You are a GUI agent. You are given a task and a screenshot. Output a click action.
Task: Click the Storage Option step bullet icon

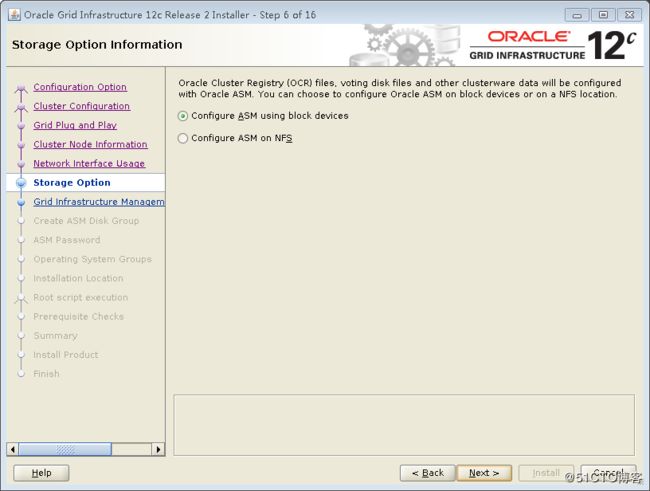[x=21, y=183]
